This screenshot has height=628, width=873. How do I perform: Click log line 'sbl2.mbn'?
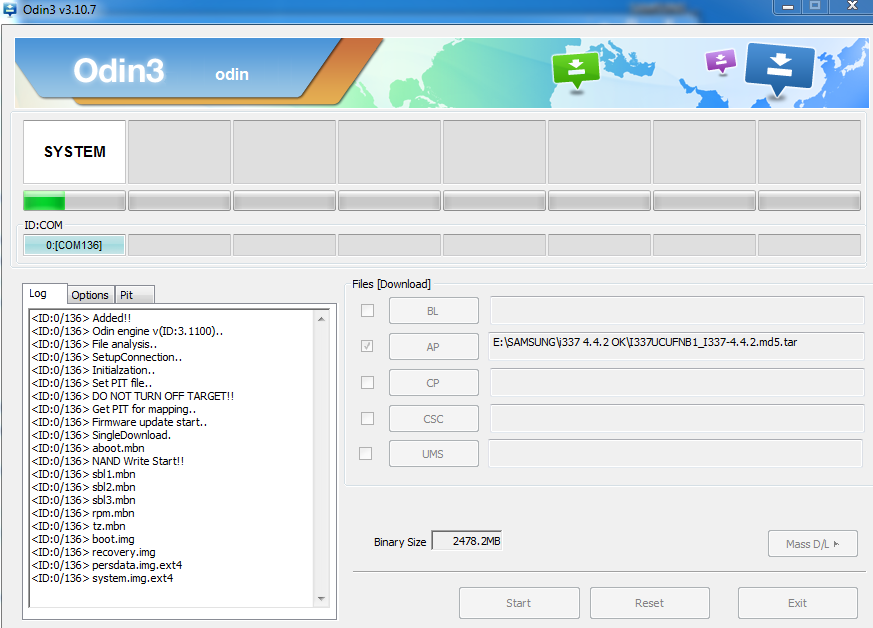(x=84, y=487)
